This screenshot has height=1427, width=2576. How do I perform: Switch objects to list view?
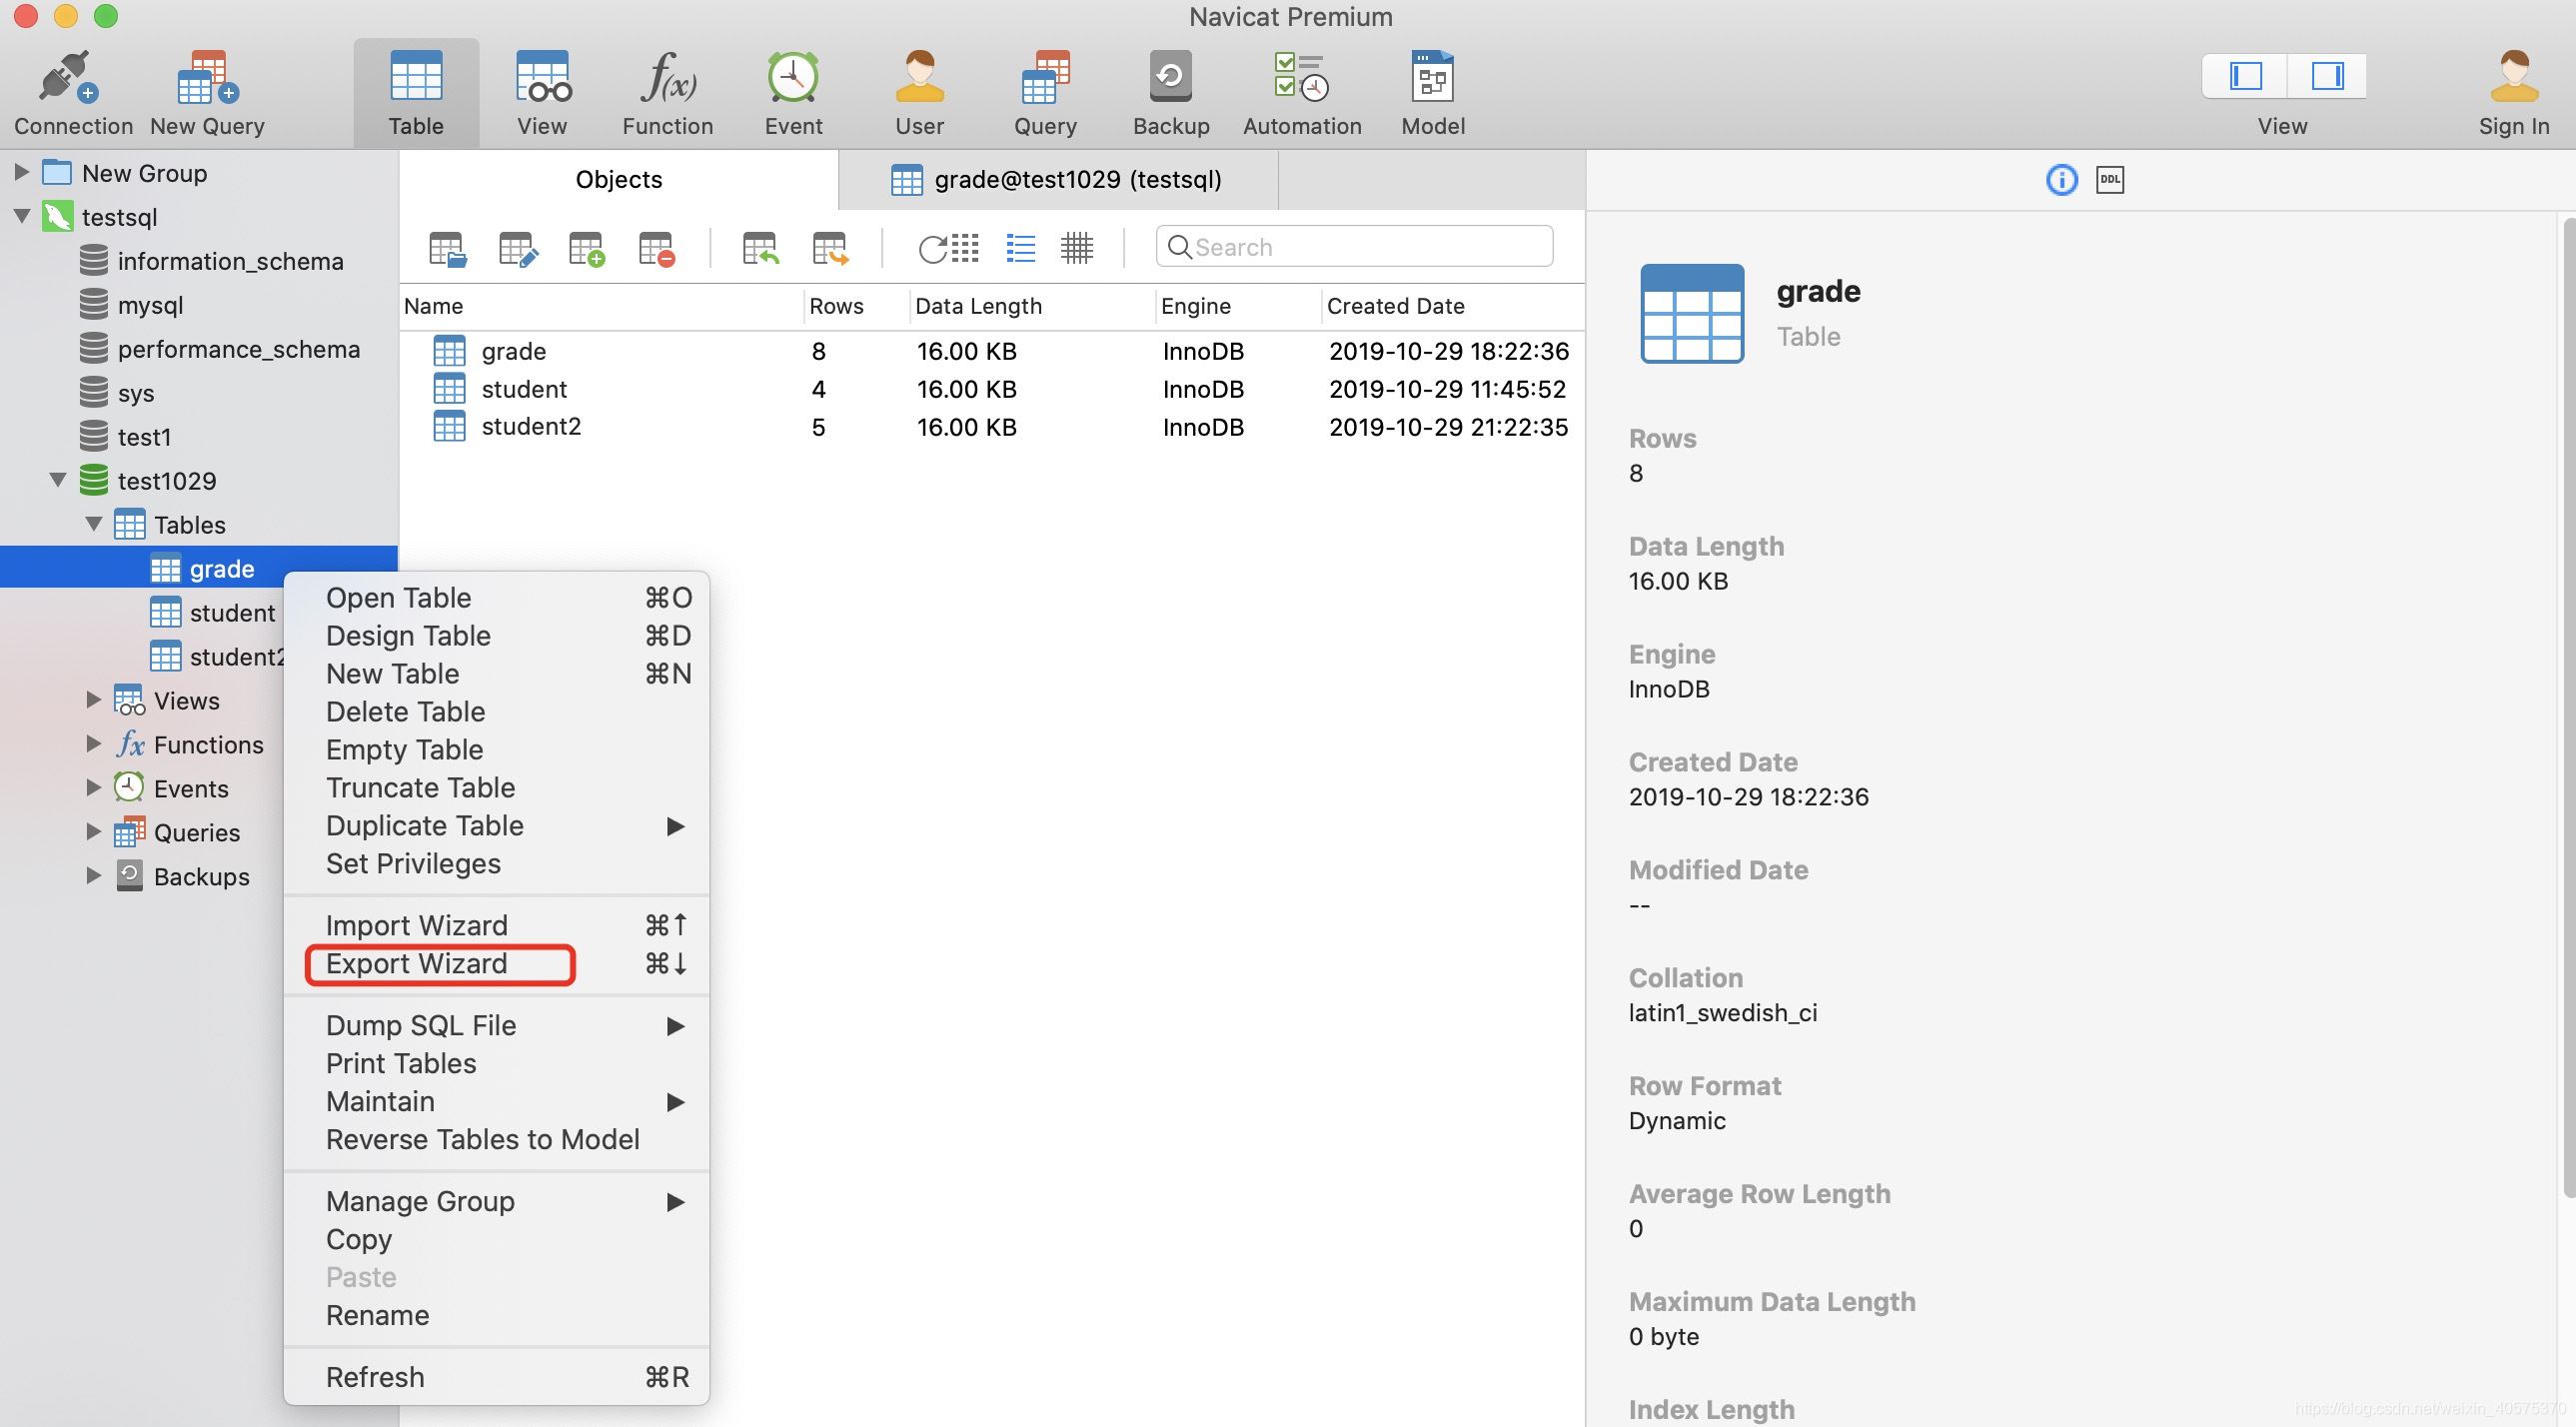pyautogui.click(x=1020, y=248)
